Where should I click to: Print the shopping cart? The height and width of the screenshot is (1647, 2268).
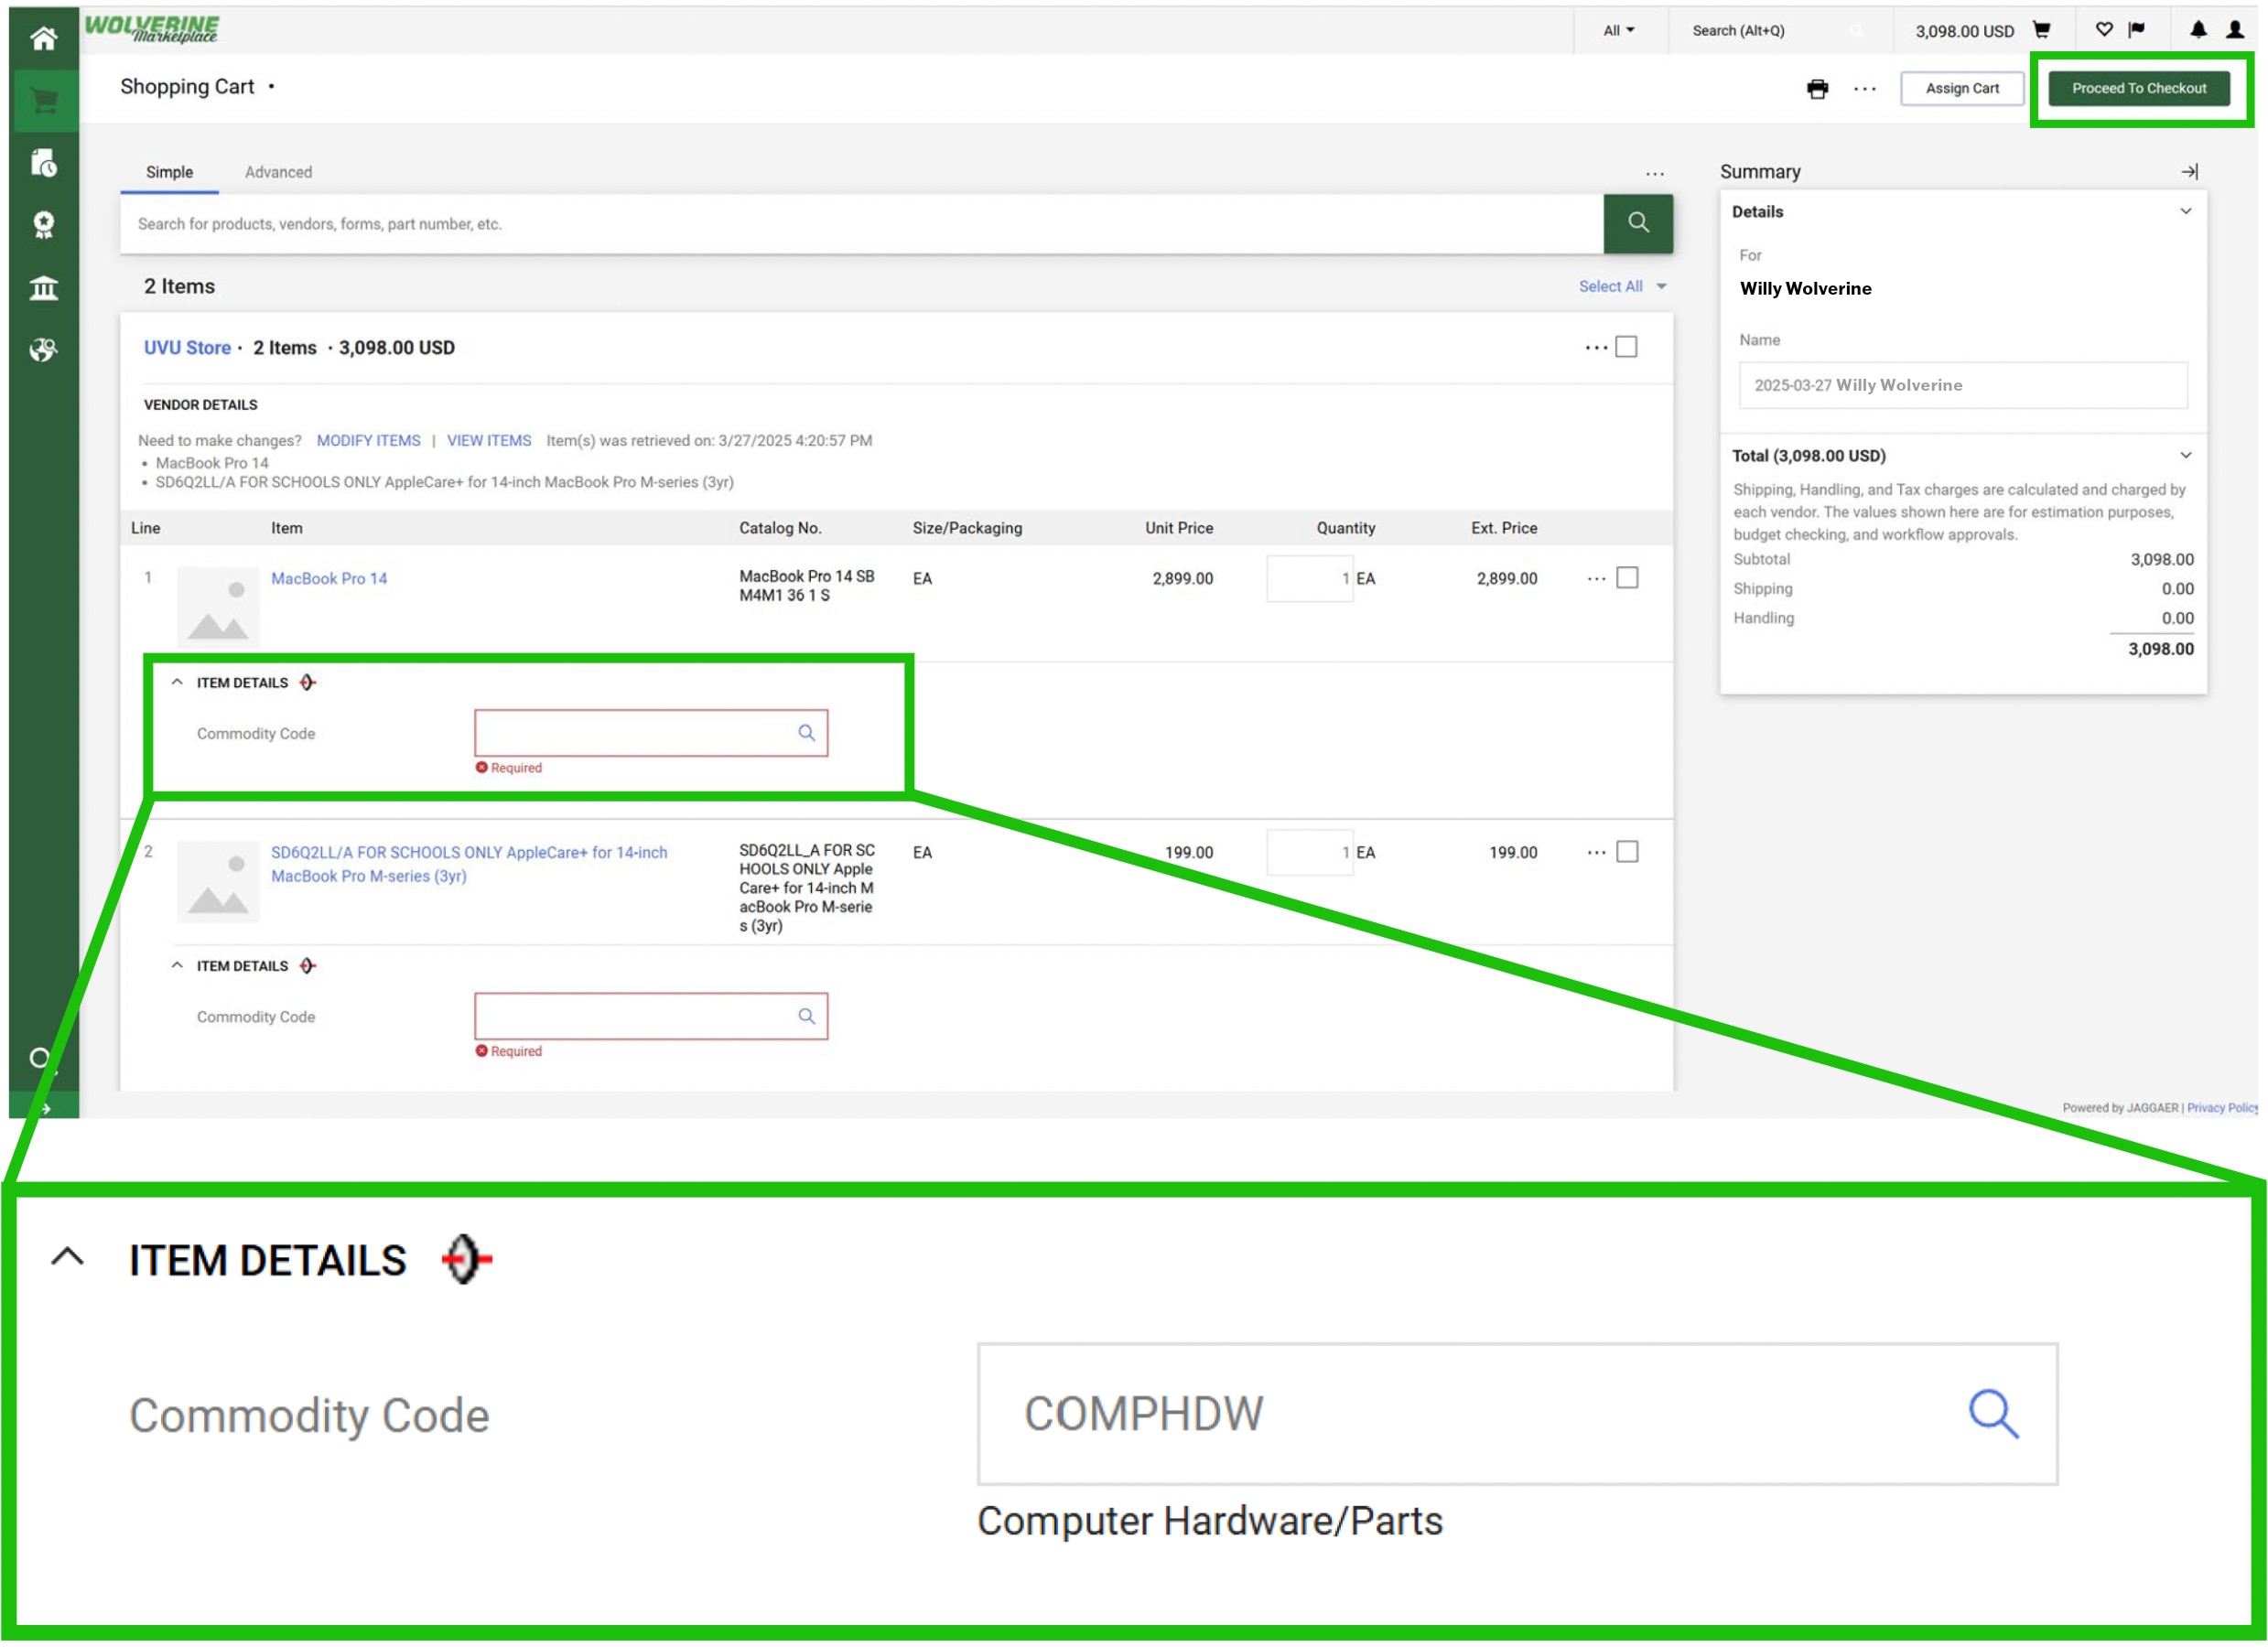click(1818, 89)
